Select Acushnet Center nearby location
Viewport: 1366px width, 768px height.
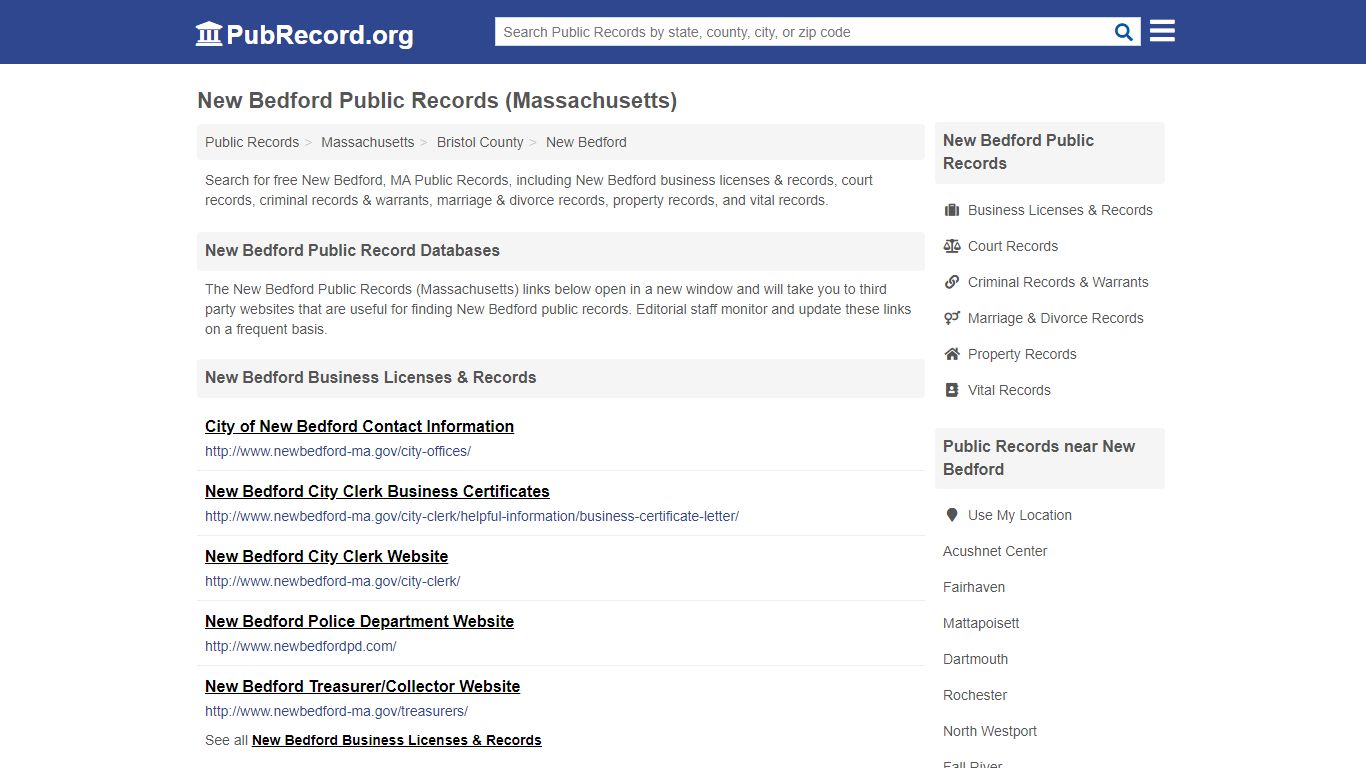pos(995,551)
